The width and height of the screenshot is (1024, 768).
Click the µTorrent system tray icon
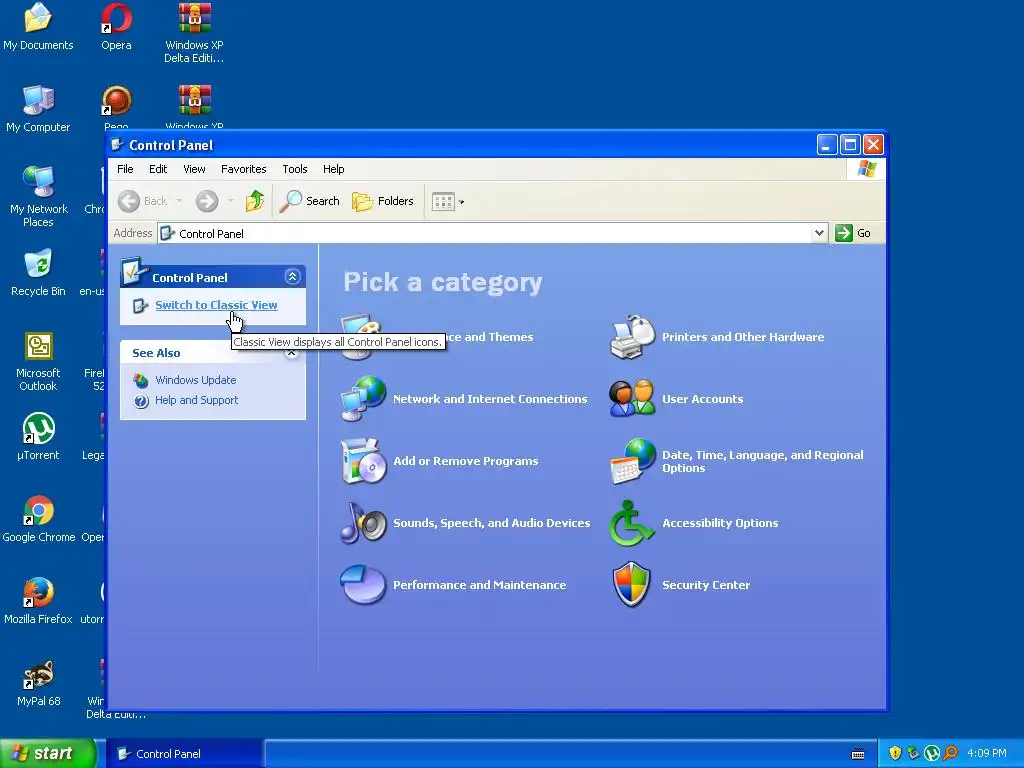932,754
